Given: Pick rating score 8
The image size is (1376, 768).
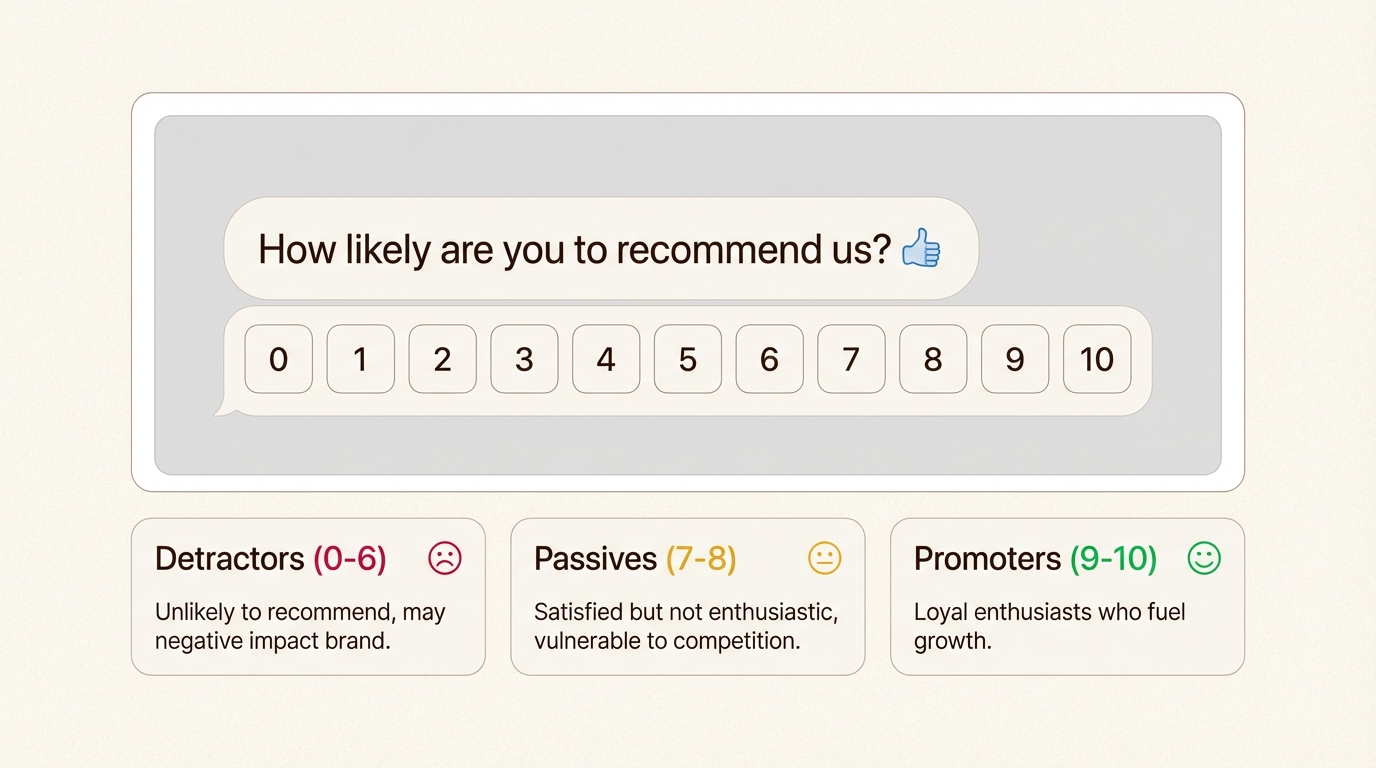Looking at the screenshot, I should 933,359.
